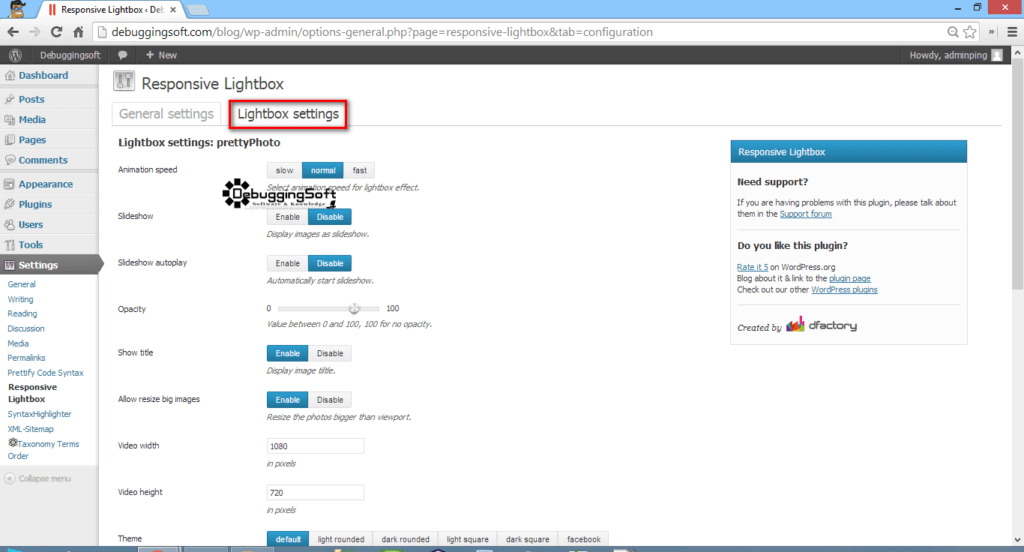This screenshot has height=552, width=1024.
Task: Disable the Show title option
Action: click(330, 353)
